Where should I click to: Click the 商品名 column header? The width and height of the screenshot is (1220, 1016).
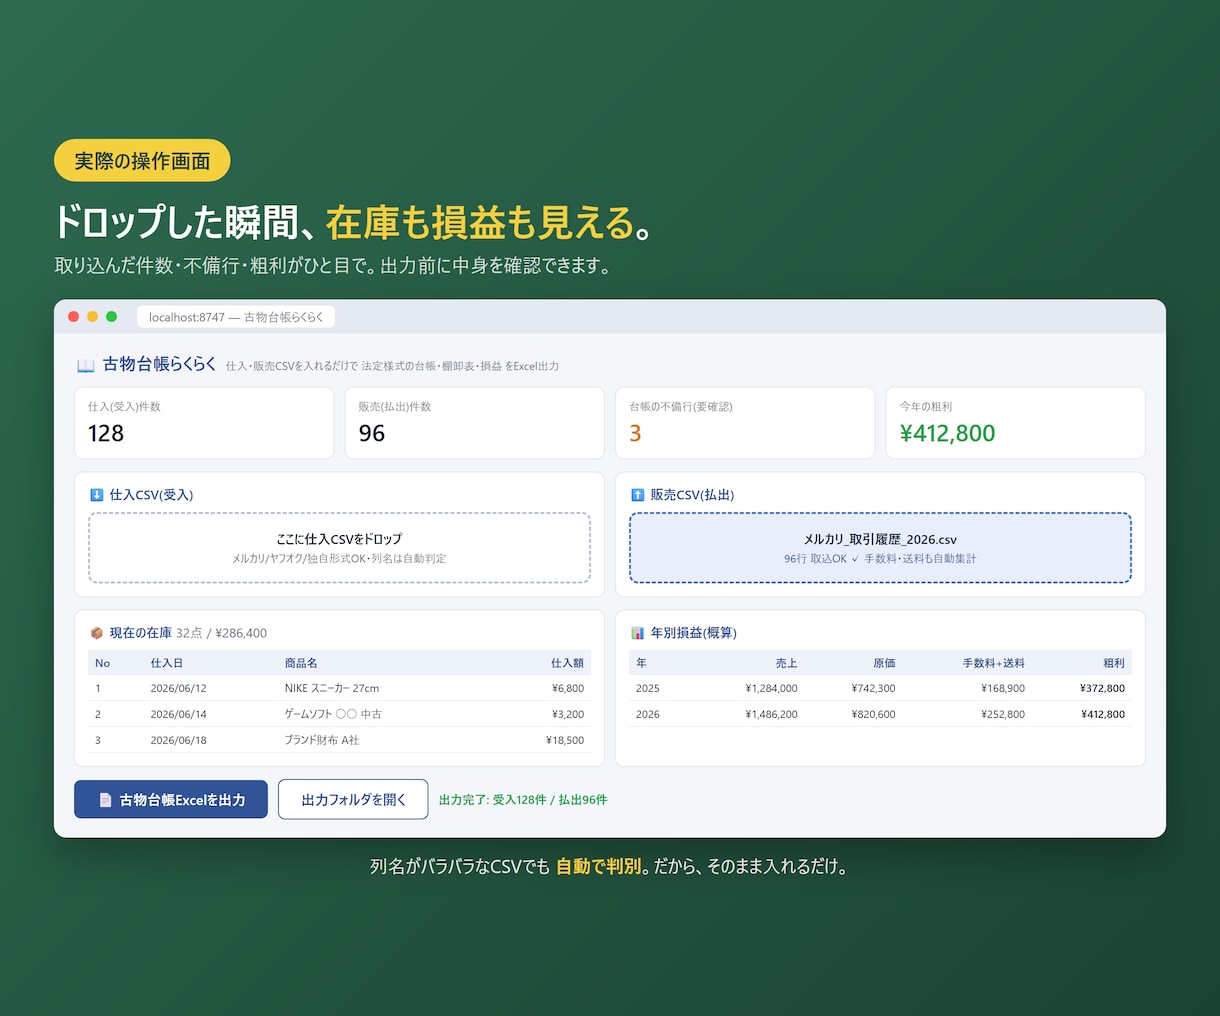(x=301, y=663)
